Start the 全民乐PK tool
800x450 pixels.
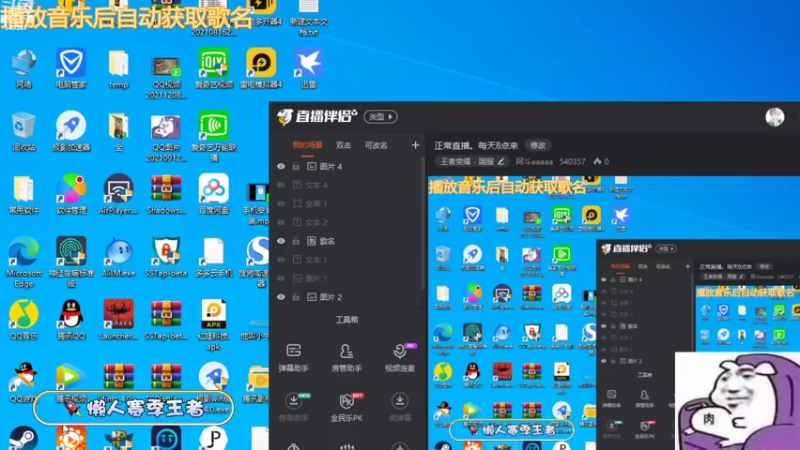[x=346, y=407]
